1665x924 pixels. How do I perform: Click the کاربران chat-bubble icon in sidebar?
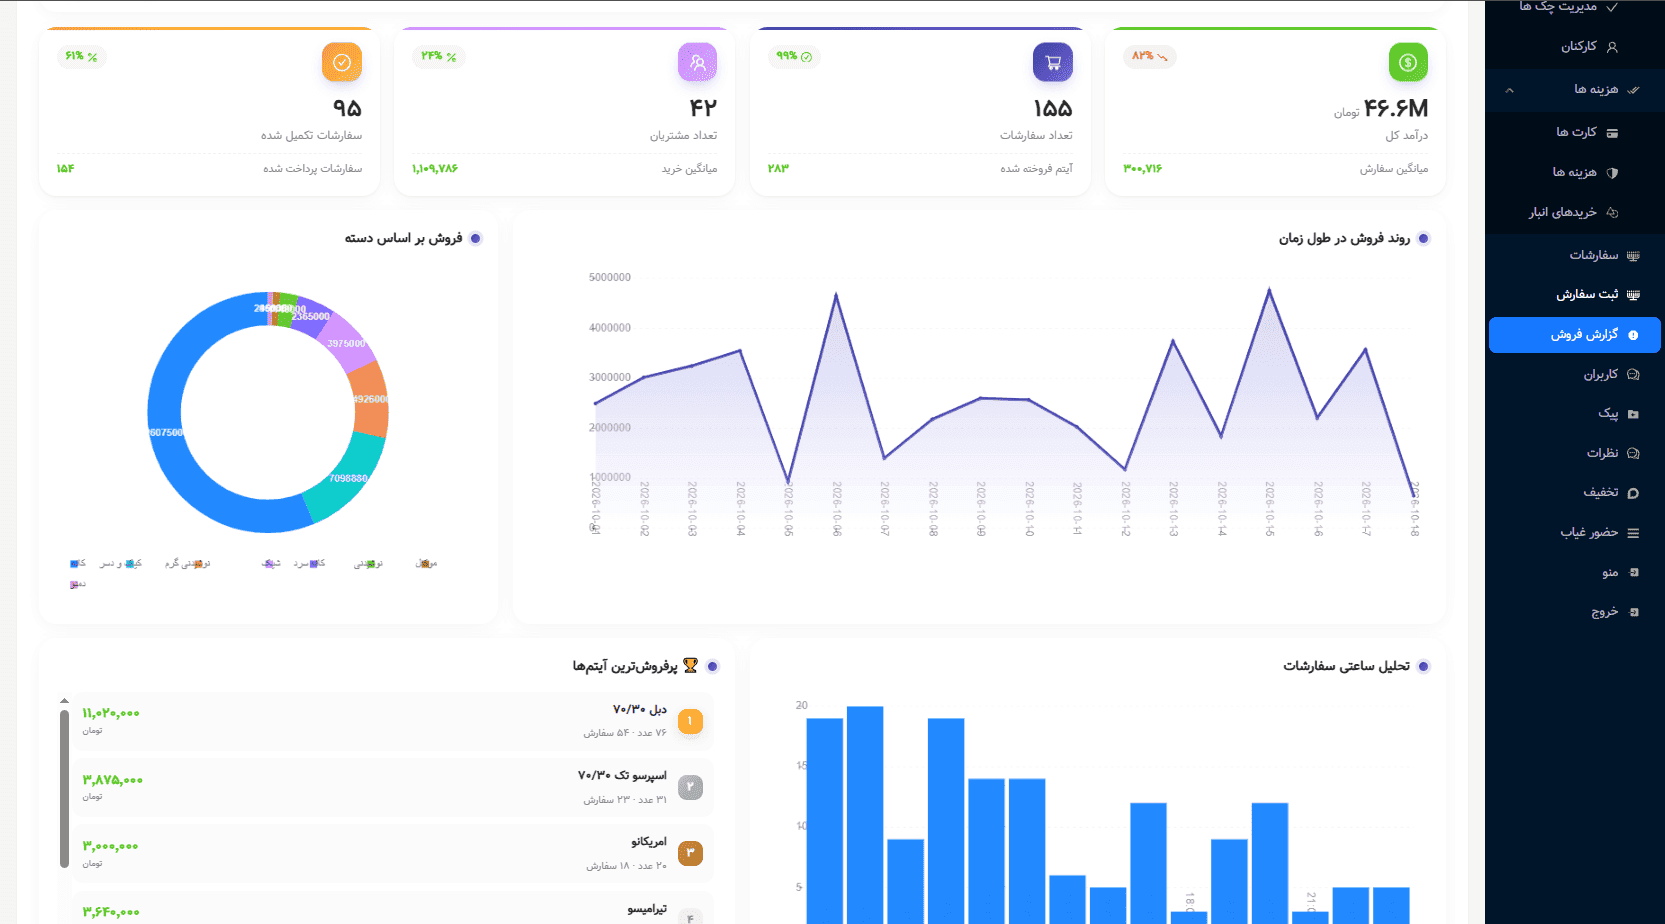pos(1633,374)
